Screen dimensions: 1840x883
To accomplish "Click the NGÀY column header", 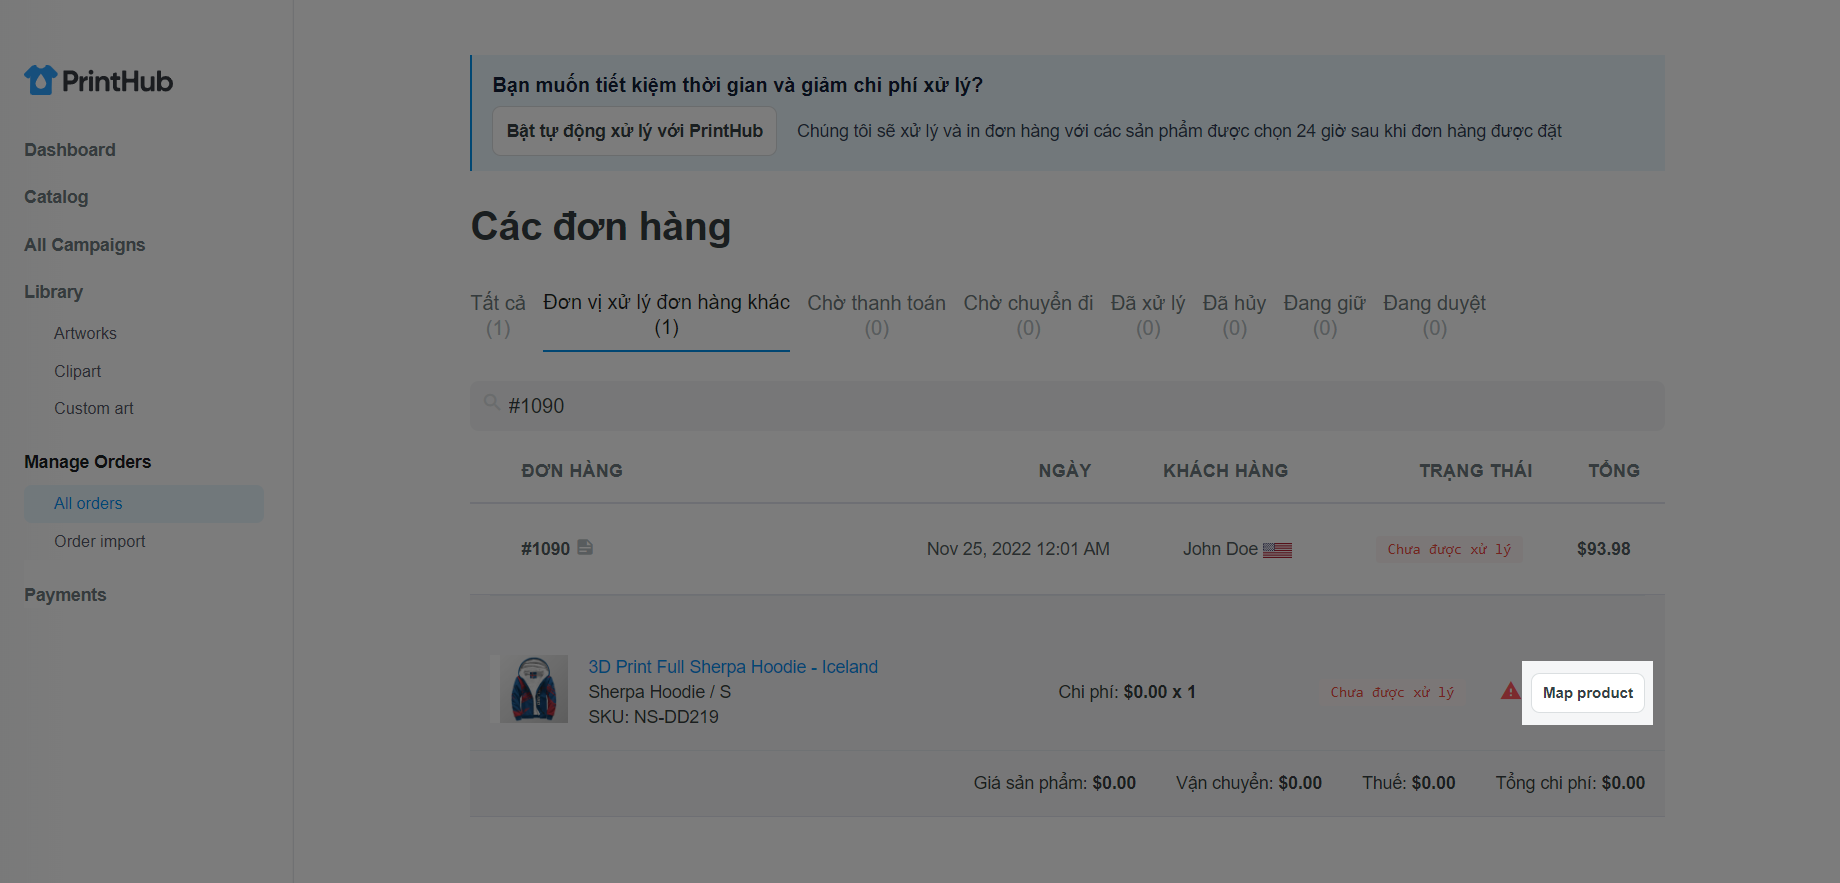I will coord(1065,471).
